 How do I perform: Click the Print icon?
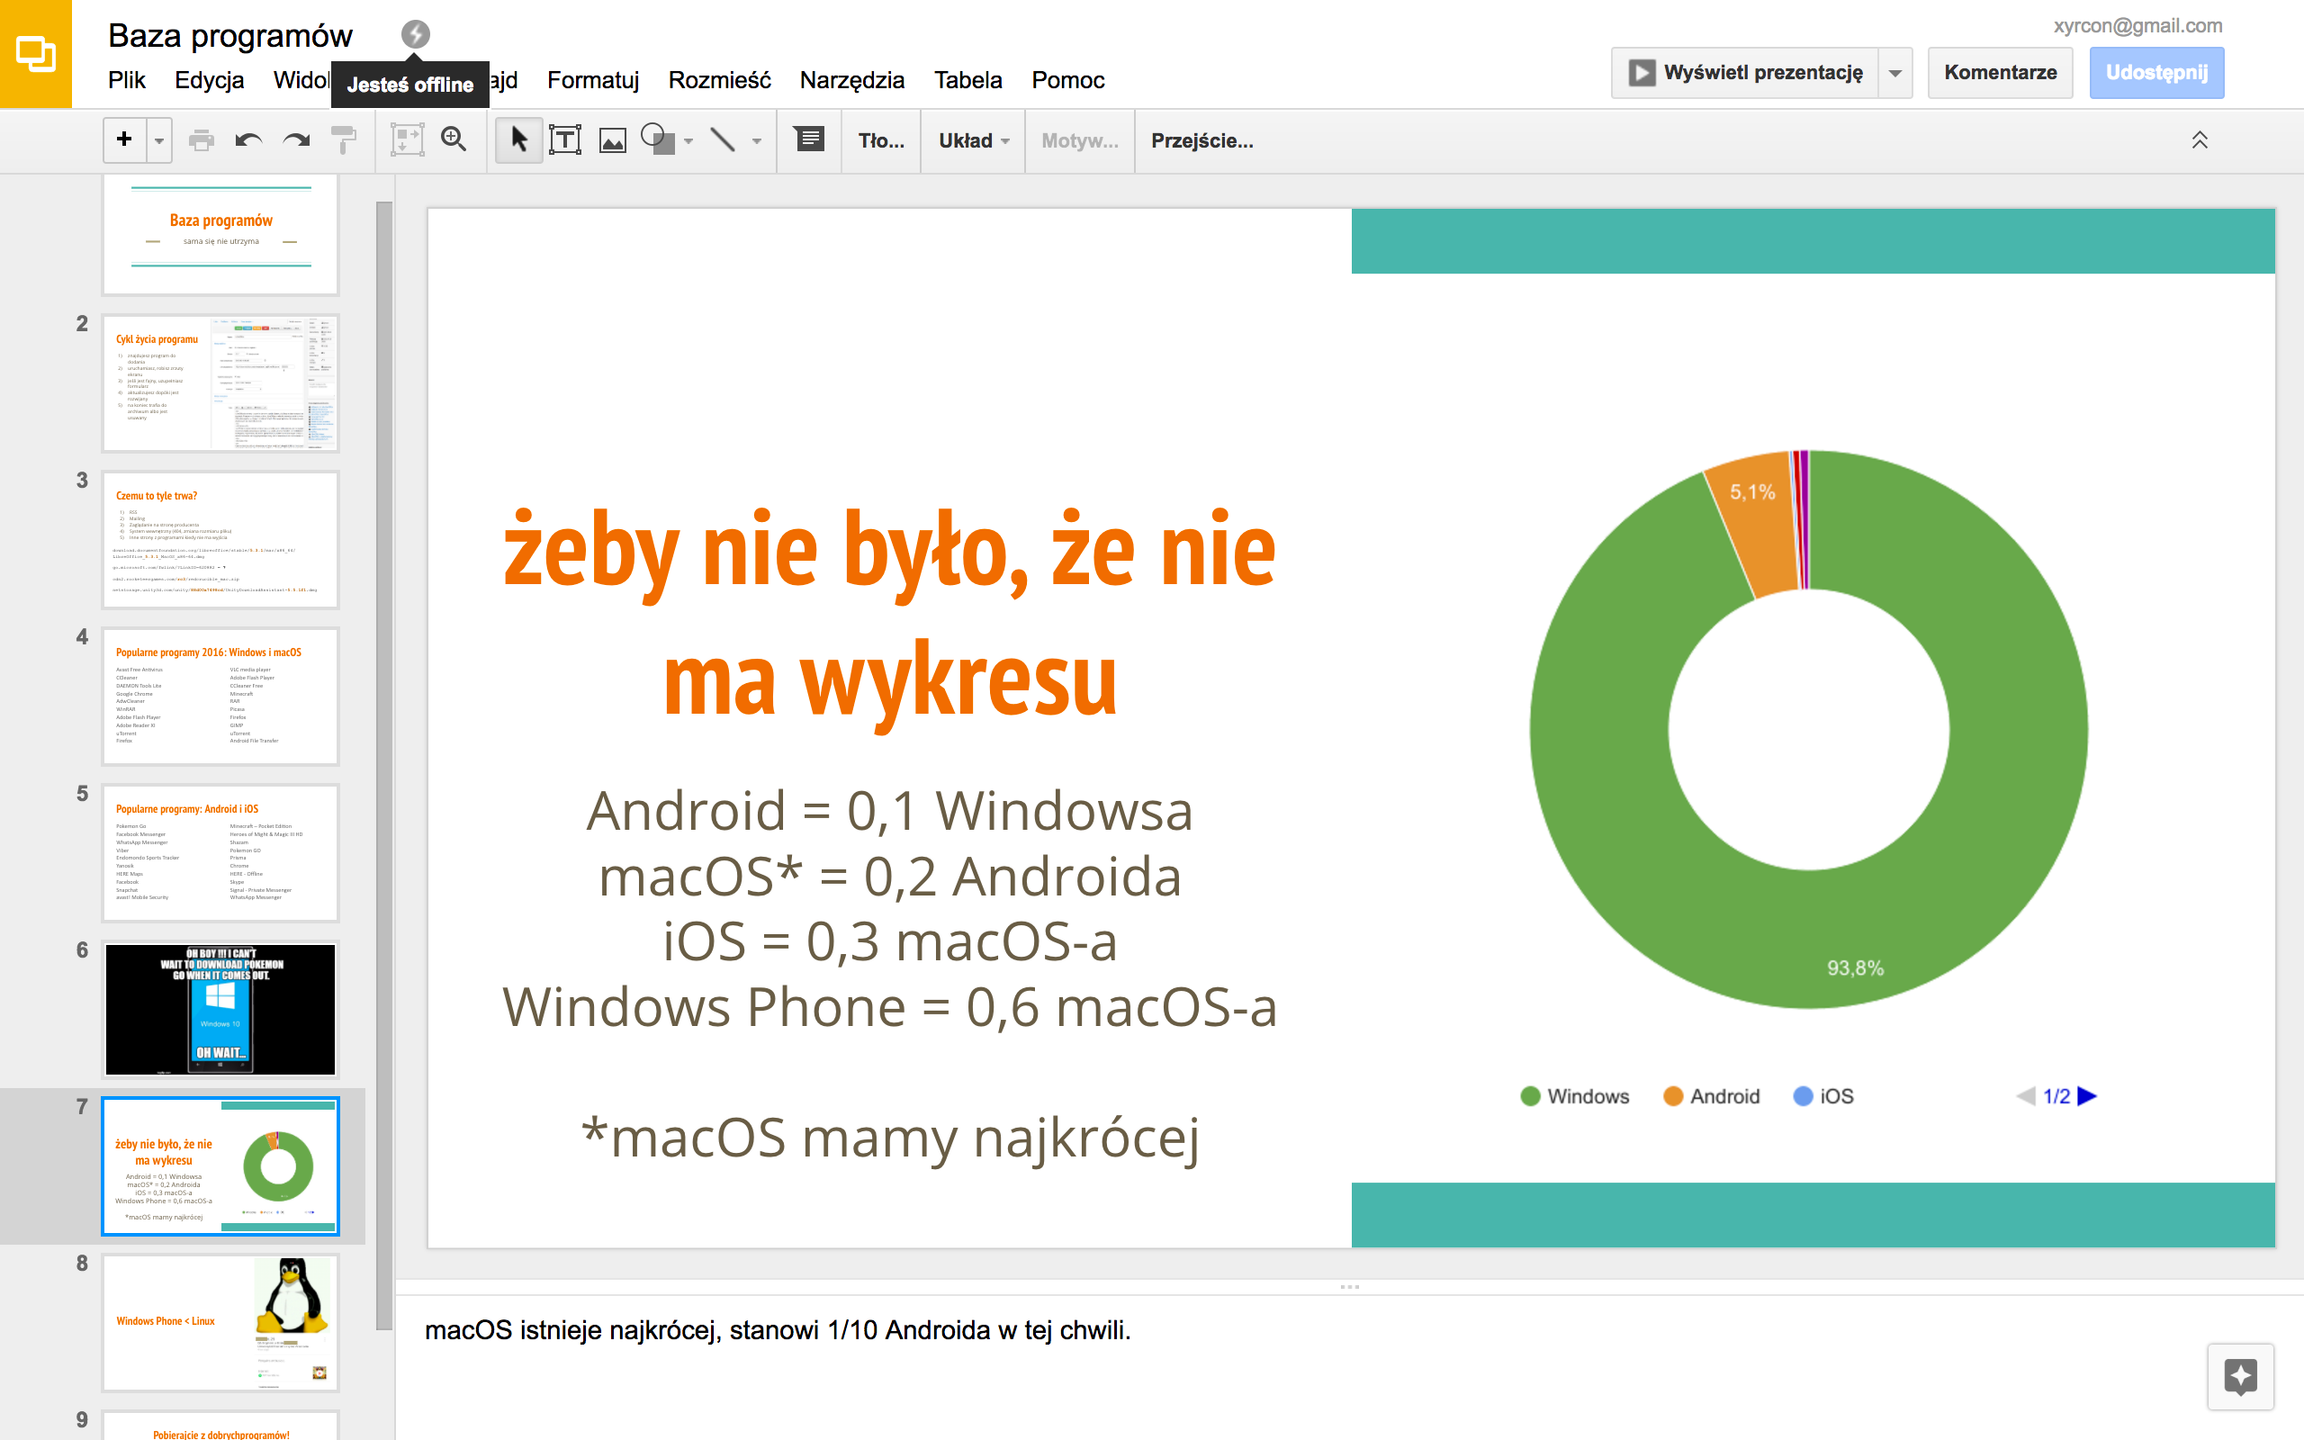coord(201,140)
